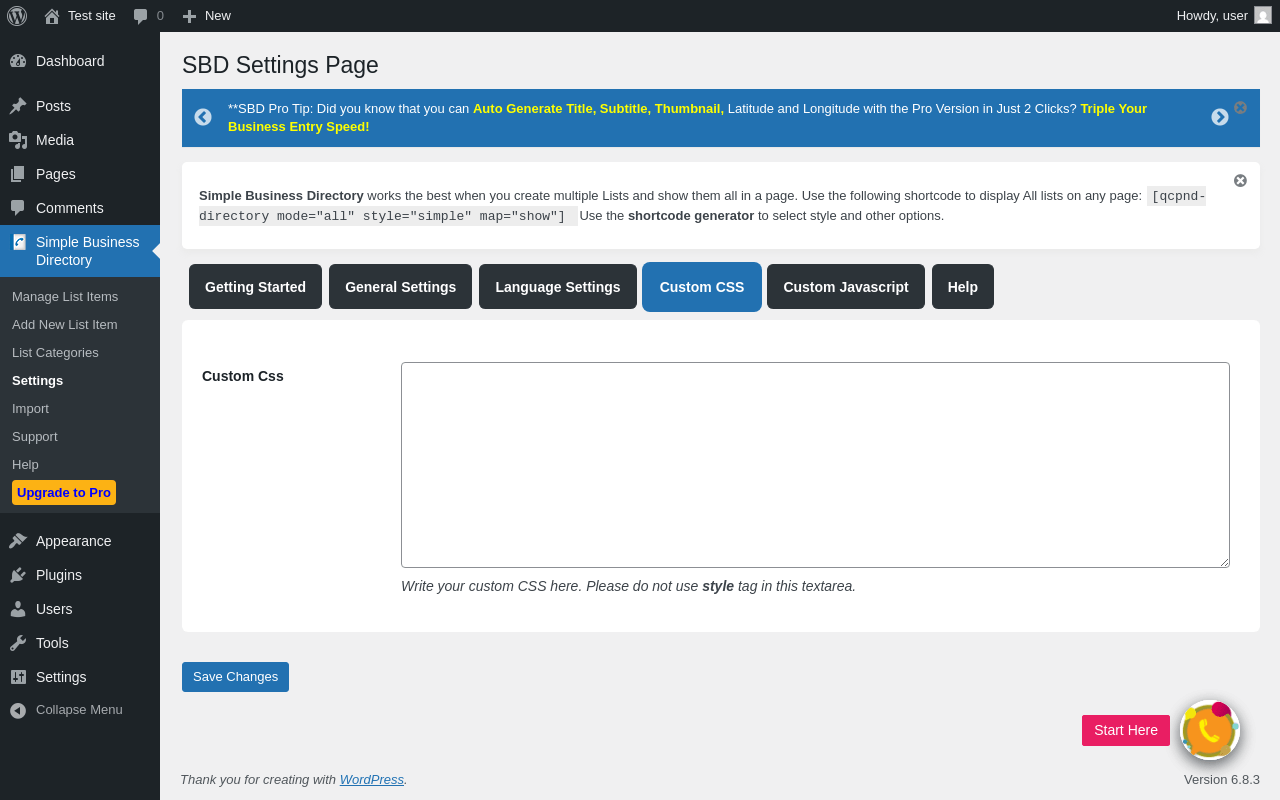
Task: Click the Dashboard gauge icon
Action: pyautogui.click(x=18, y=61)
